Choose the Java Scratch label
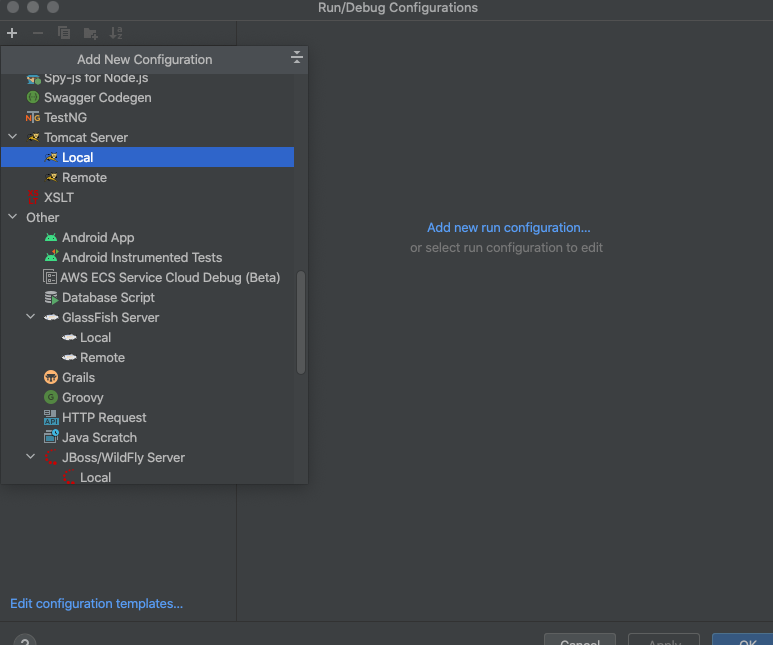The image size is (773, 645). (100, 437)
